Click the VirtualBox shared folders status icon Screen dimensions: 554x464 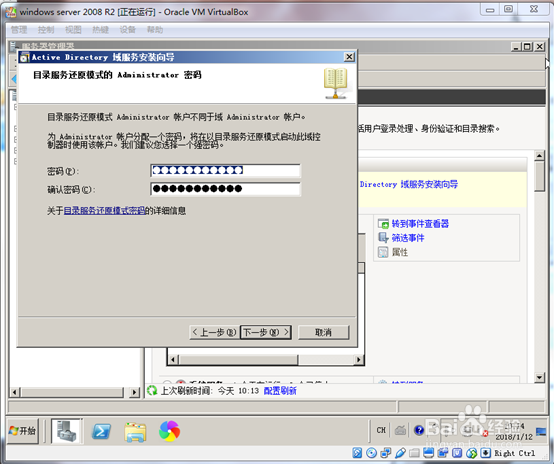click(x=414, y=453)
